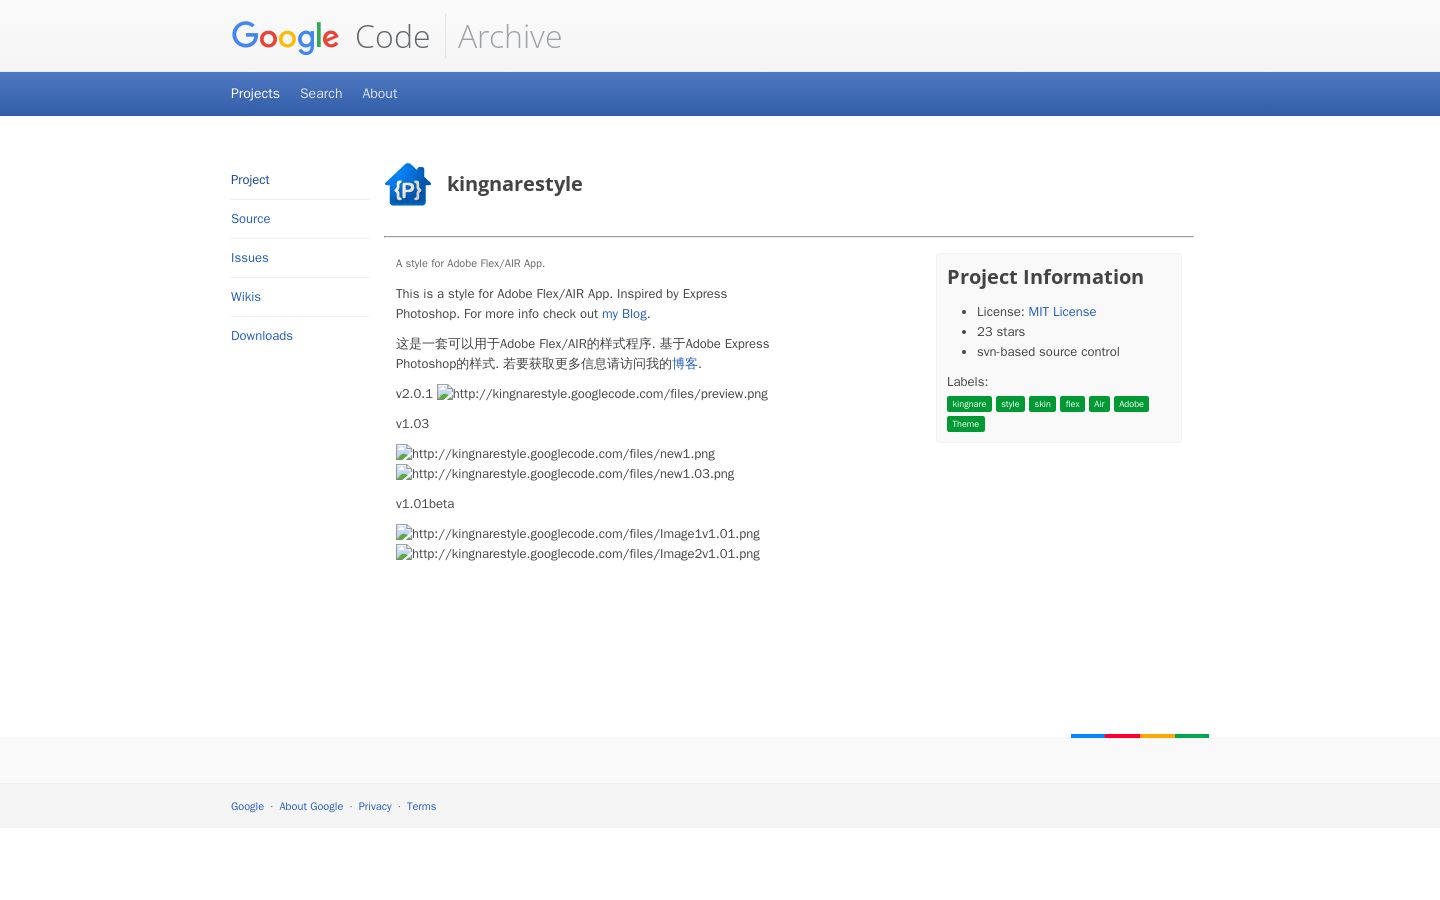Open the MIT License link
Image resolution: width=1440 pixels, height=900 pixels.
click(1062, 312)
